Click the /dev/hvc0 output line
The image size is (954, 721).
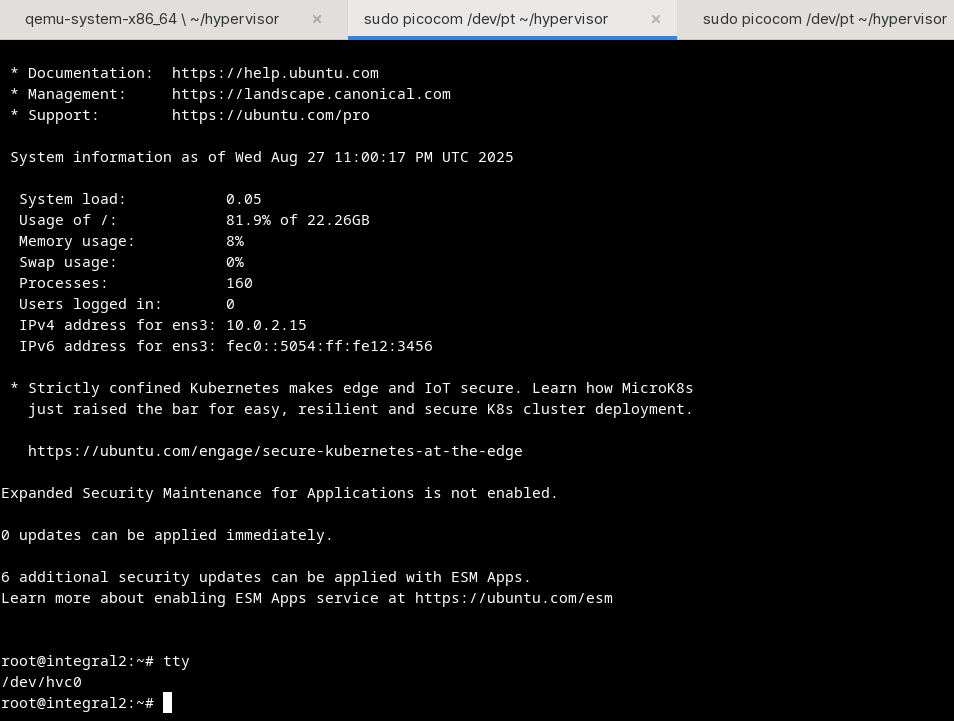coord(41,682)
